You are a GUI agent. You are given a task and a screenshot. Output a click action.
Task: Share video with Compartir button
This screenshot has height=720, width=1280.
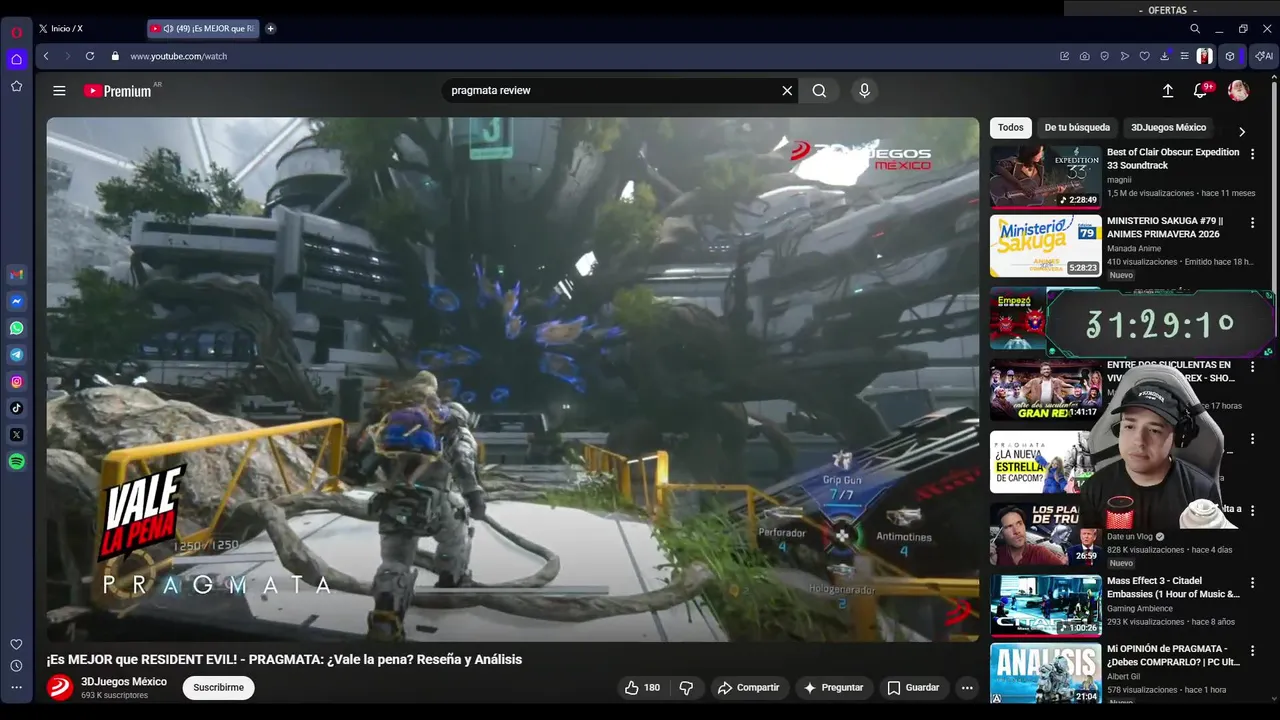748,688
